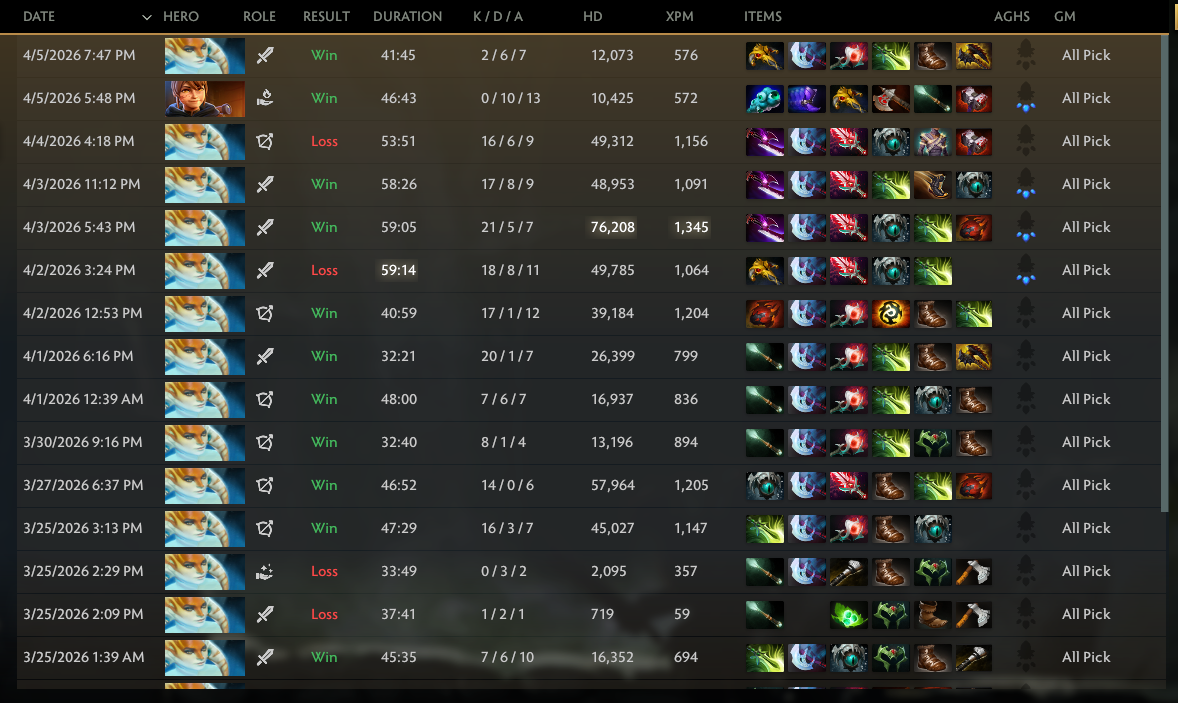Click the grey Aghanim's icon on 4/1/2026 6:16 PM row
This screenshot has height=703, width=1178.
pyautogui.click(x=1025, y=356)
